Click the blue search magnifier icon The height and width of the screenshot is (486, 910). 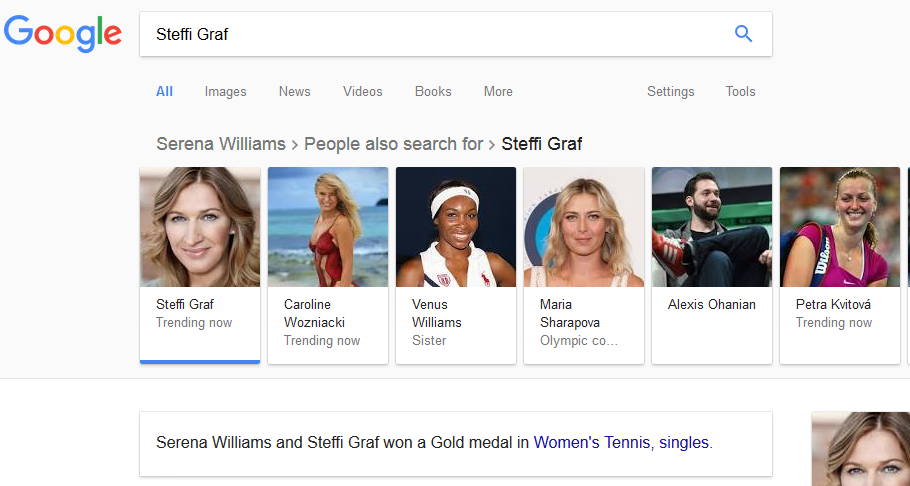[743, 34]
